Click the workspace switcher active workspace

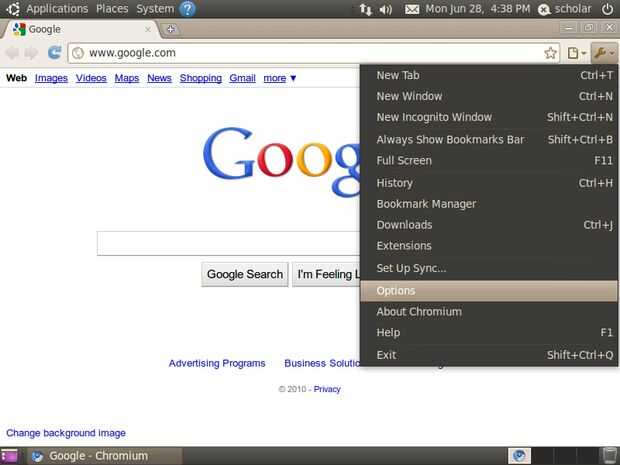coord(519,456)
